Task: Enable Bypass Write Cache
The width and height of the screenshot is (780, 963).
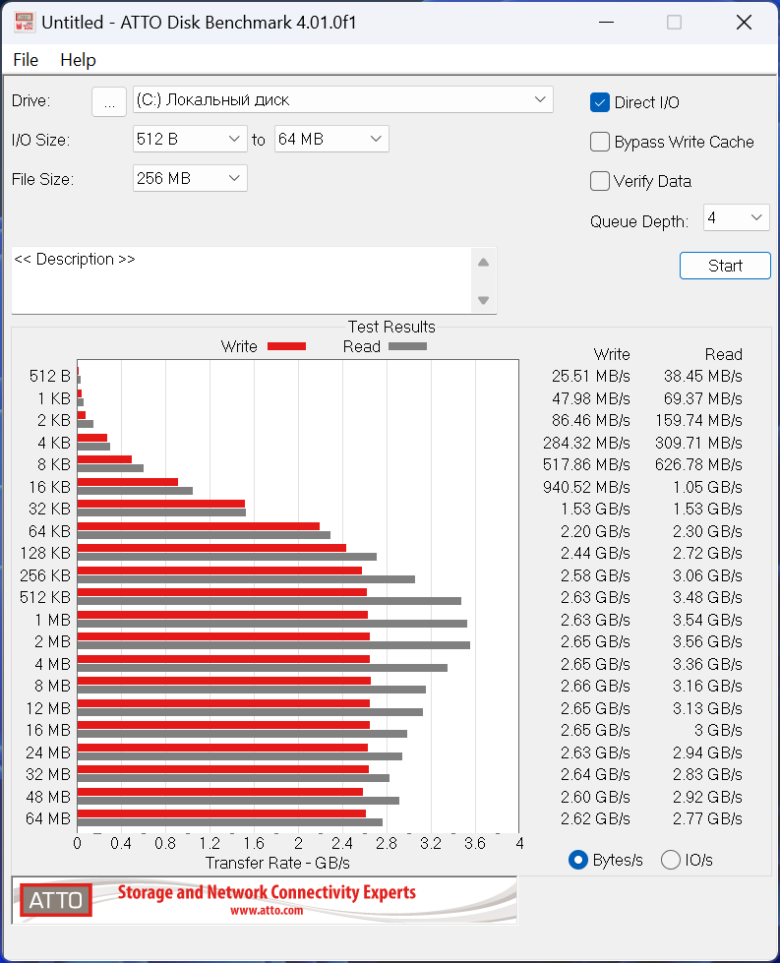Action: [599, 142]
